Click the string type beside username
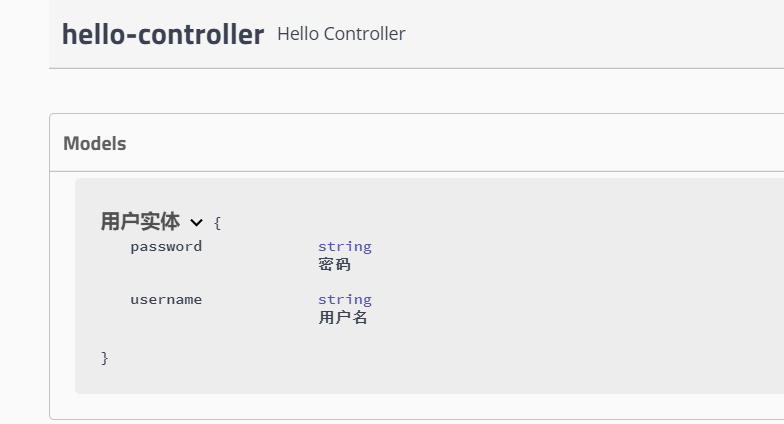 click(345, 299)
